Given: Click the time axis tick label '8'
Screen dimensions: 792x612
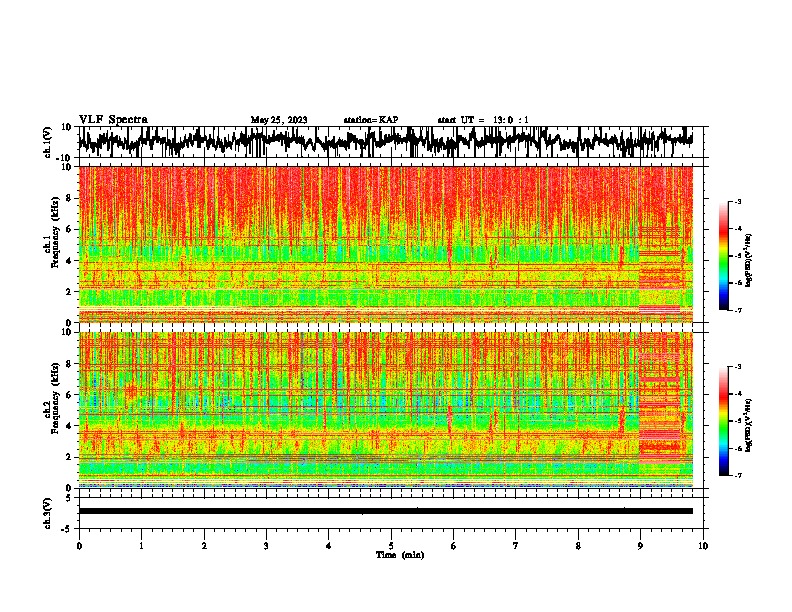Looking at the screenshot, I should tap(578, 546).
